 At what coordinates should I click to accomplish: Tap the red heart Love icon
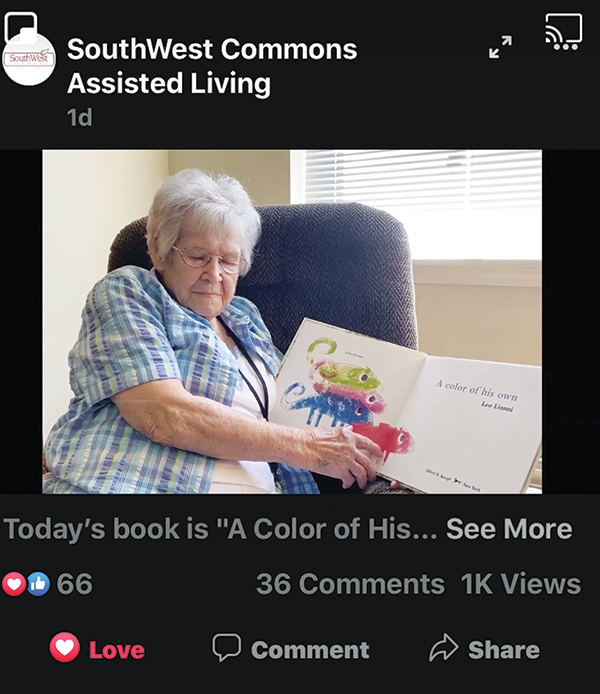[65, 647]
